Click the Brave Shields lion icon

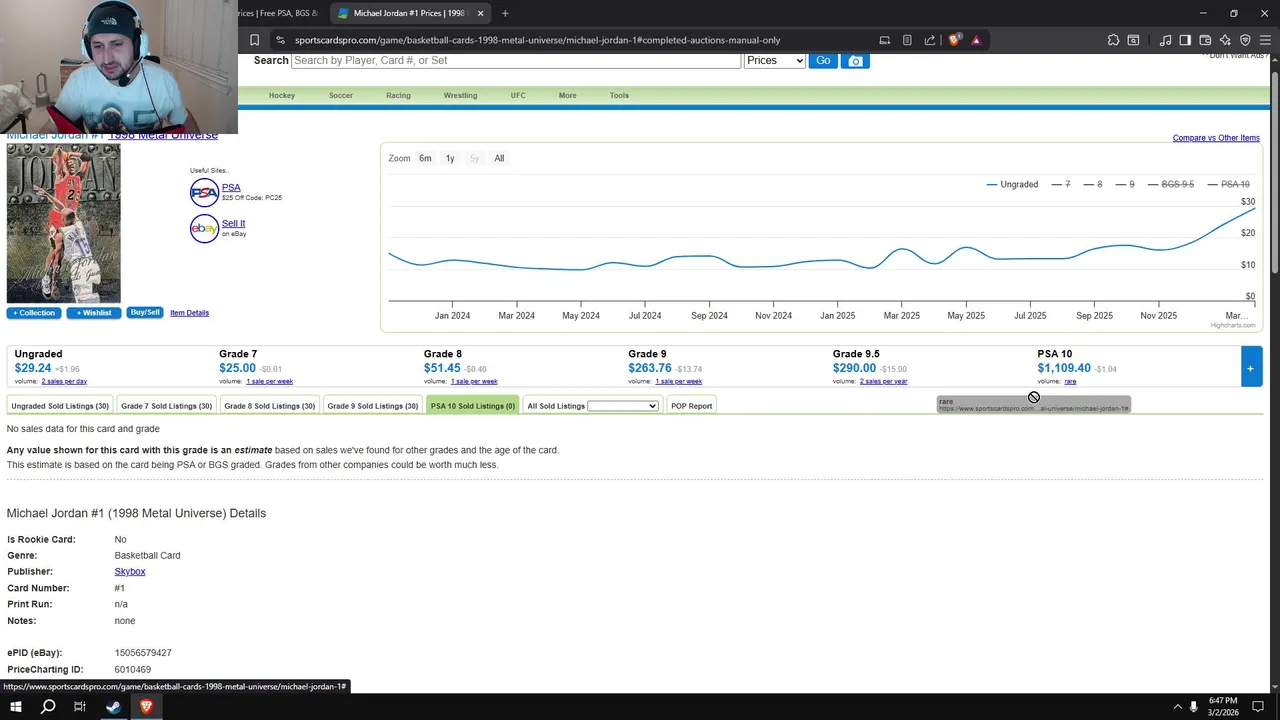(x=954, y=40)
